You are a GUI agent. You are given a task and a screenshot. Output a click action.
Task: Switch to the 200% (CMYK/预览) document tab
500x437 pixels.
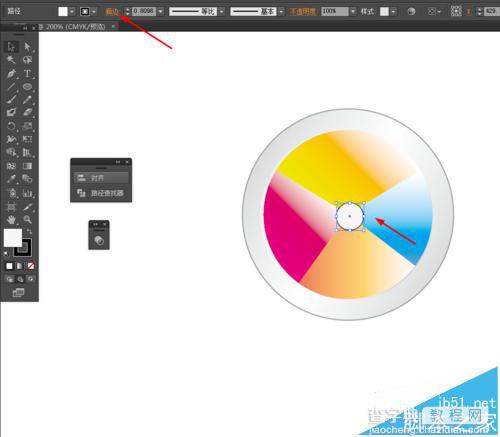click(x=75, y=27)
